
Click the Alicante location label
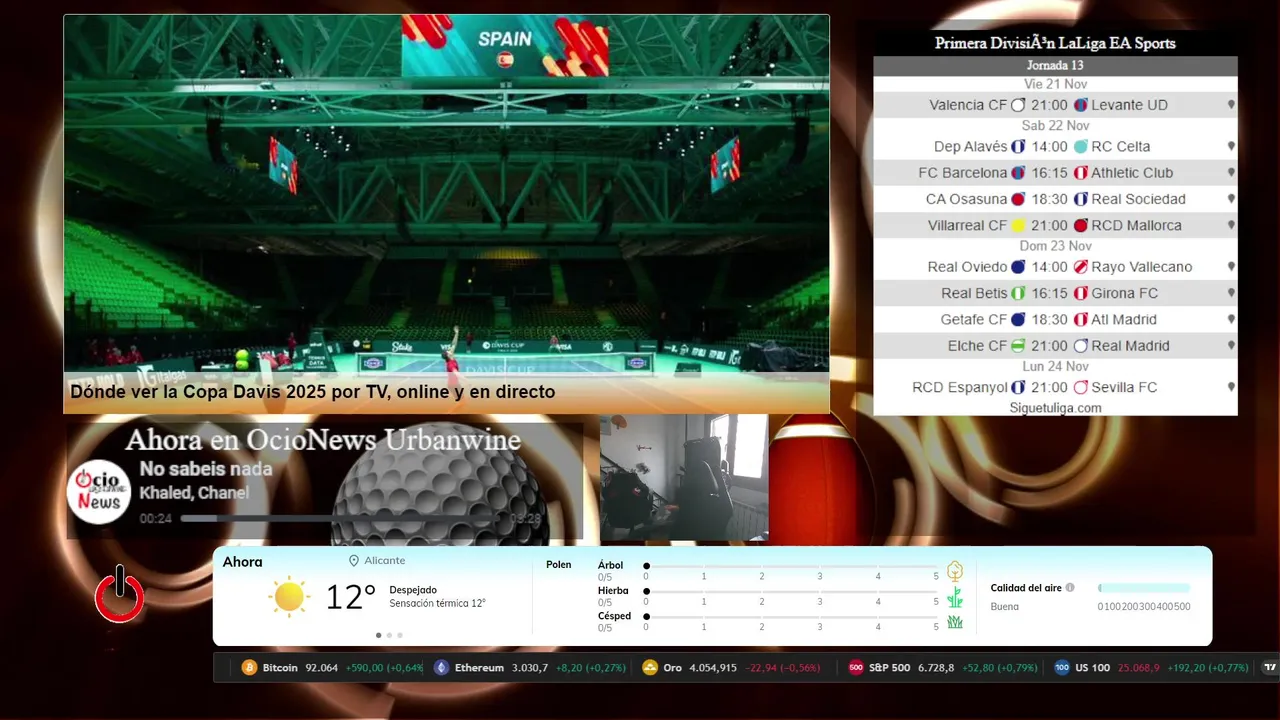pos(385,561)
